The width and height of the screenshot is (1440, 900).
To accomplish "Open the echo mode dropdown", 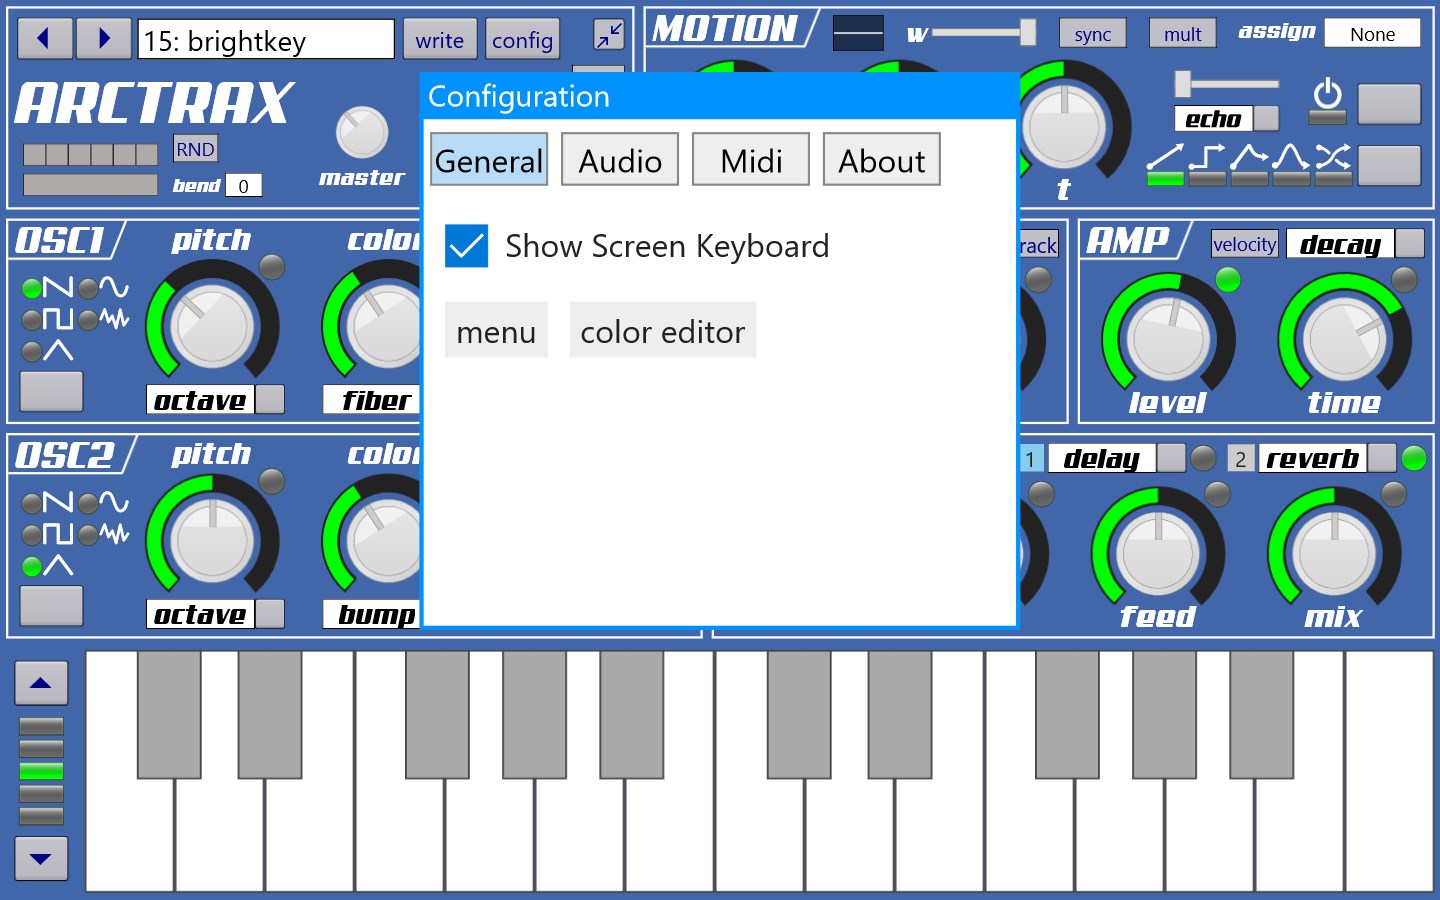I will [1226, 119].
